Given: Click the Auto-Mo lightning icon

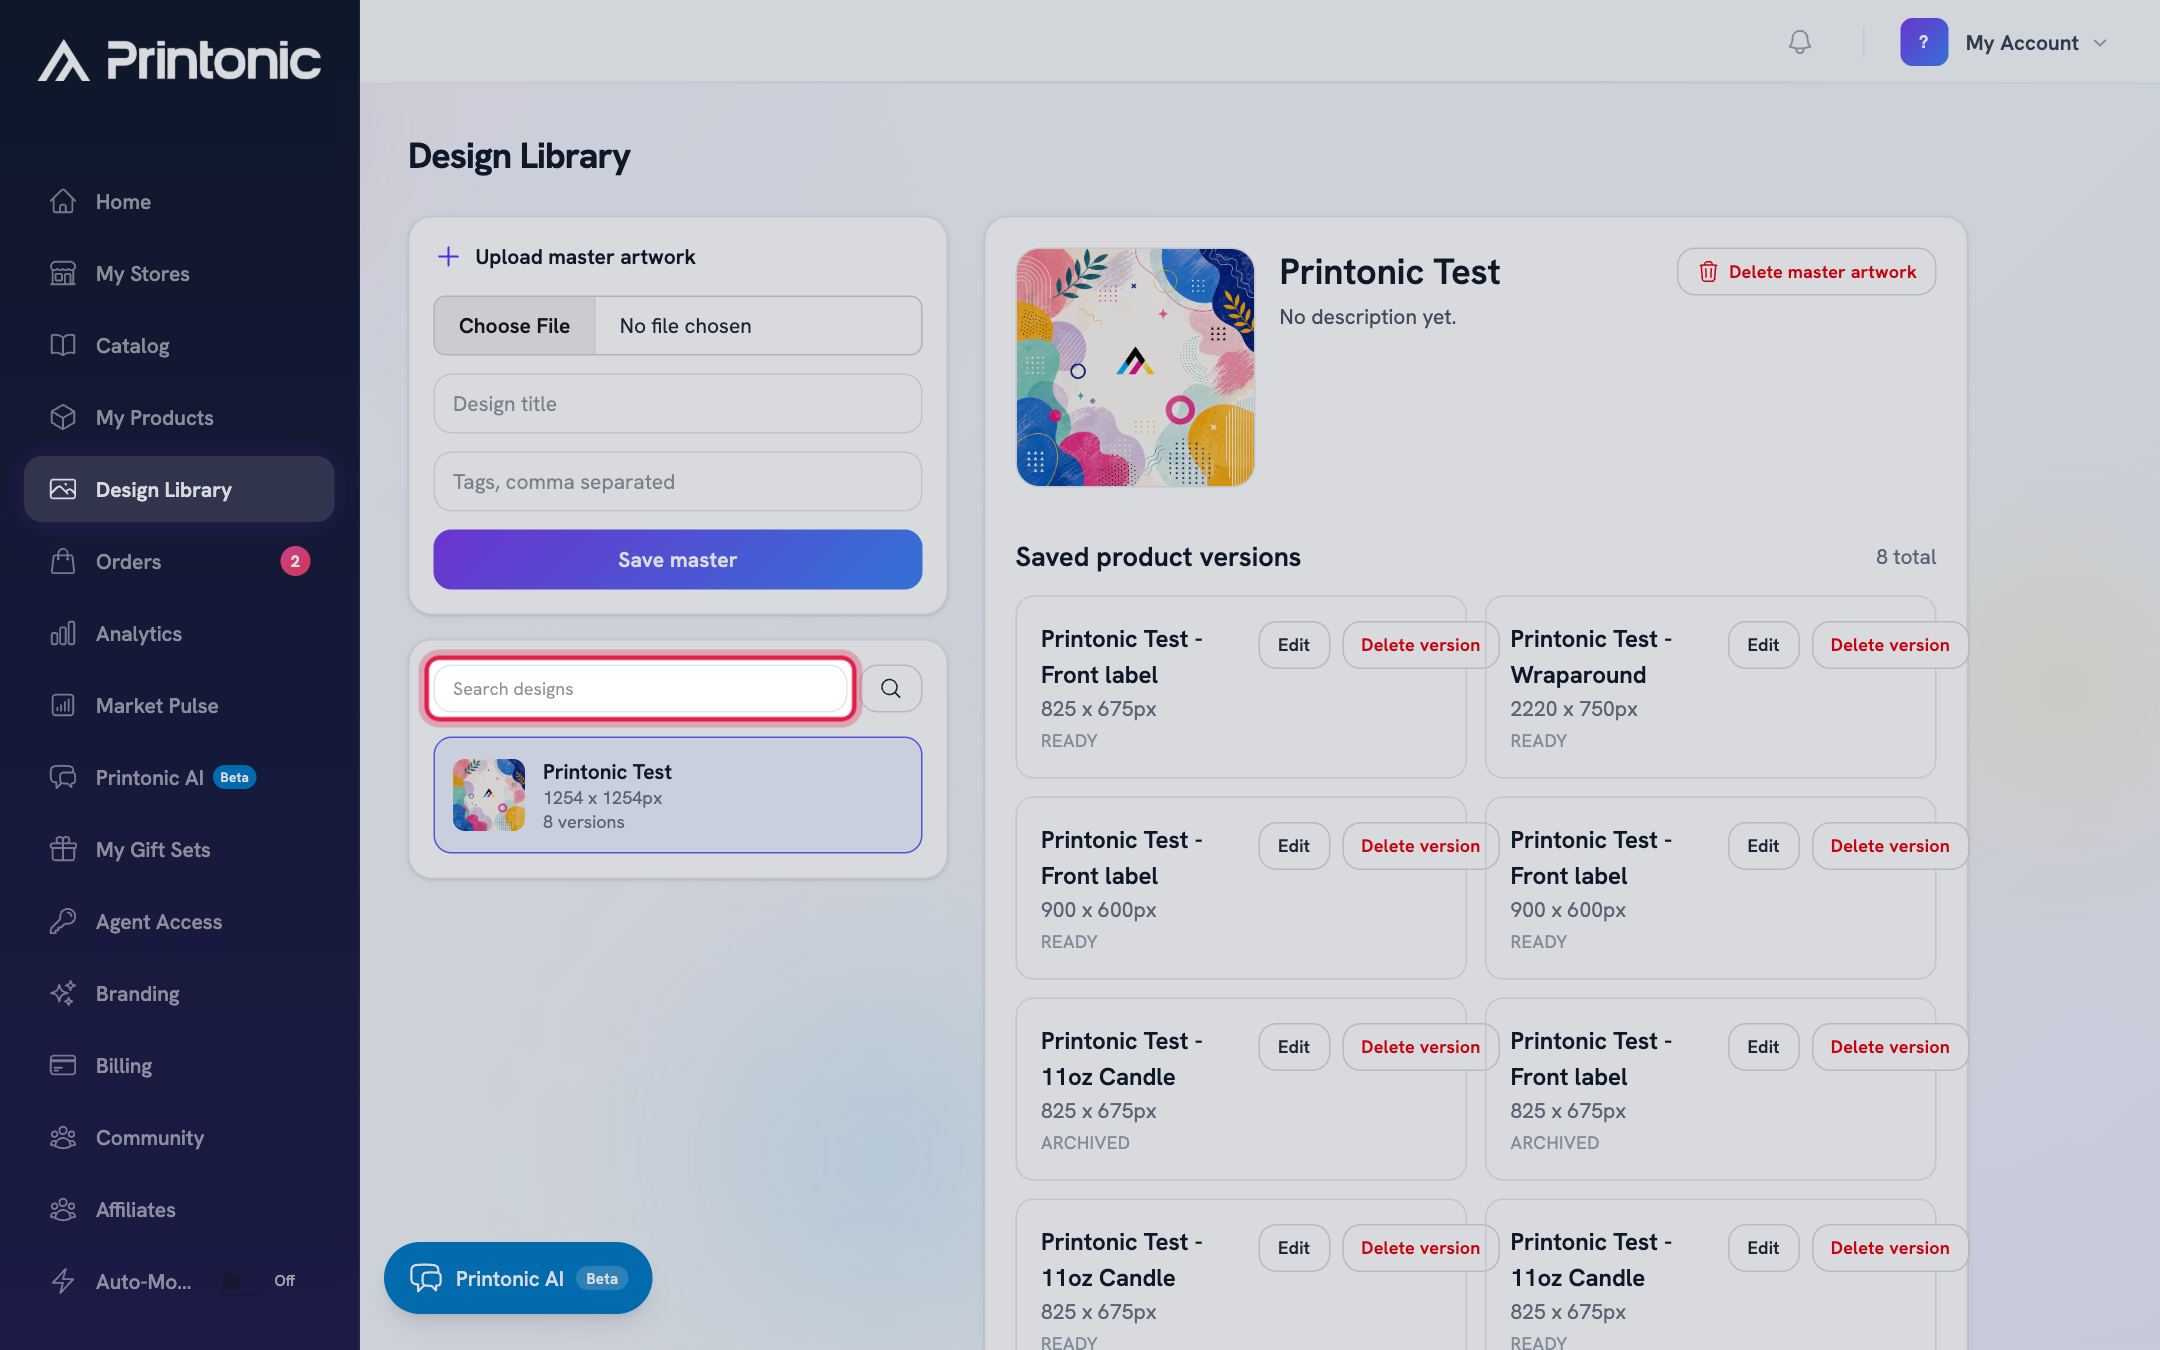Looking at the screenshot, I should point(63,1281).
